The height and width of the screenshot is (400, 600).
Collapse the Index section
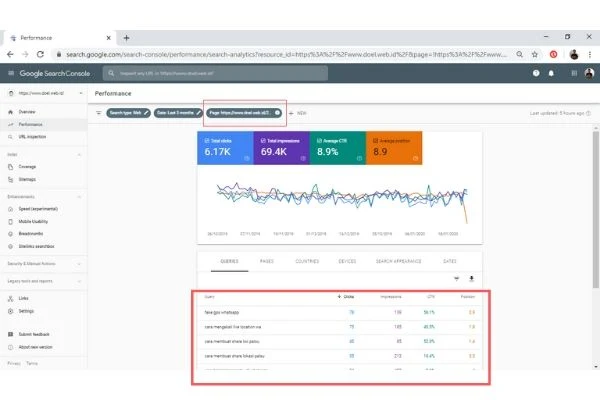pyautogui.click(x=79, y=155)
